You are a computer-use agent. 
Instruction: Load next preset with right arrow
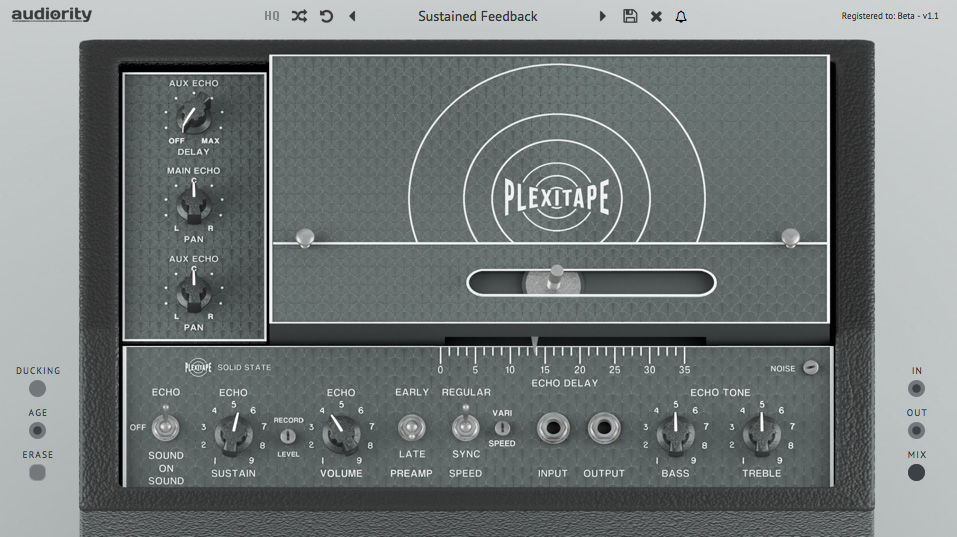602,16
